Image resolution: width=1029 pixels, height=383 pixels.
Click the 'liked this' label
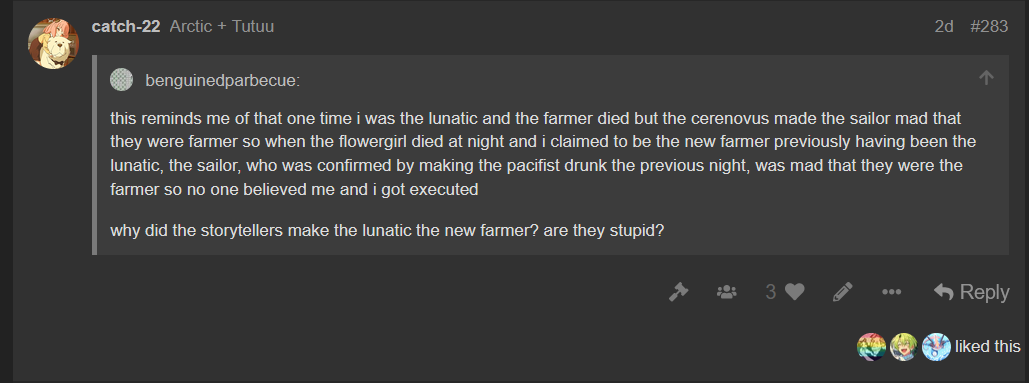988,346
